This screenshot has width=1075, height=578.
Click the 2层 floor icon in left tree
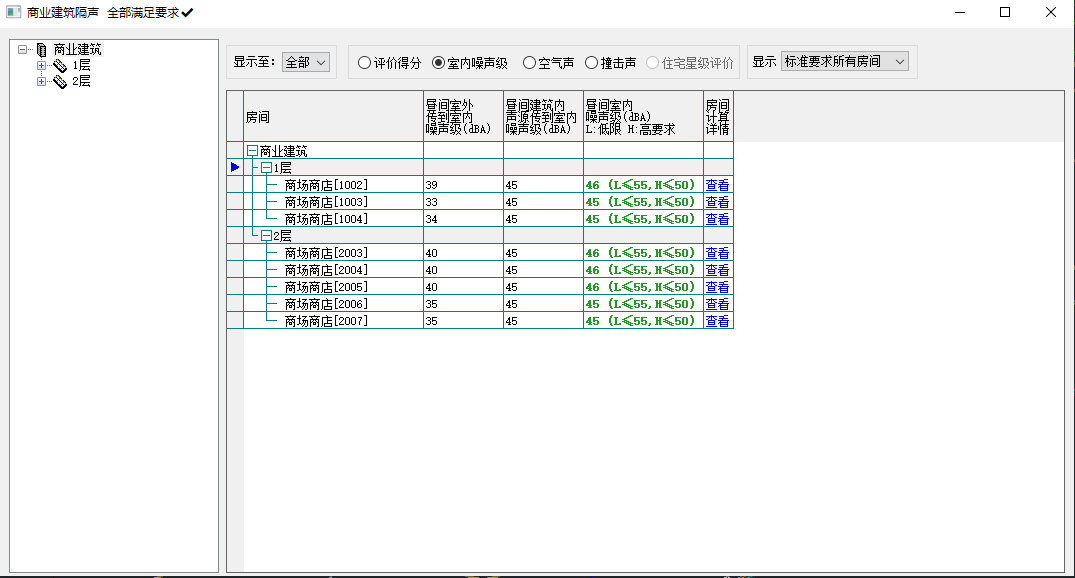(x=60, y=82)
